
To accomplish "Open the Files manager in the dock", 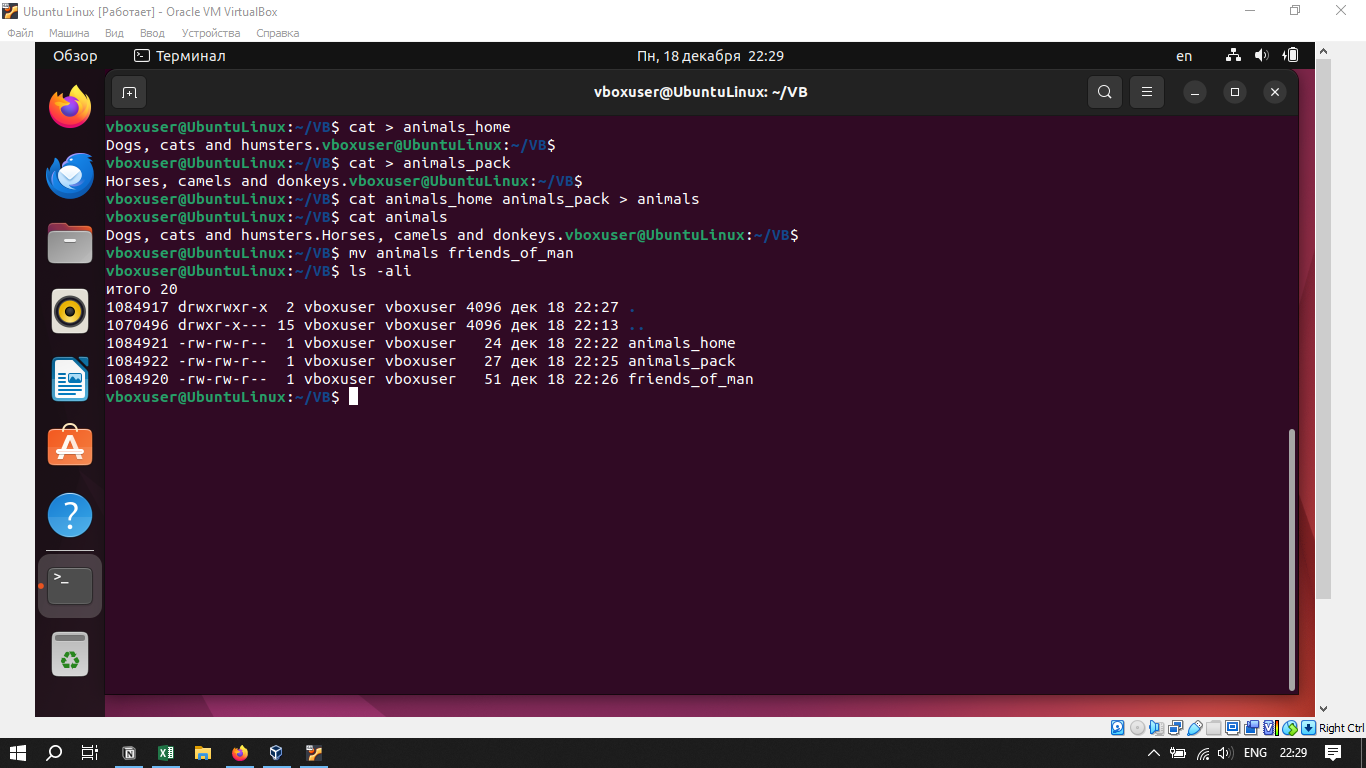I will [70, 244].
